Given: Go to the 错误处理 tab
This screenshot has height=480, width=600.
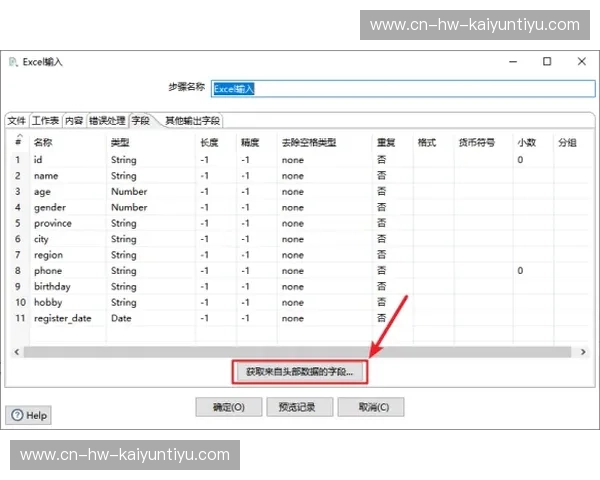Looking at the screenshot, I should point(107,121).
